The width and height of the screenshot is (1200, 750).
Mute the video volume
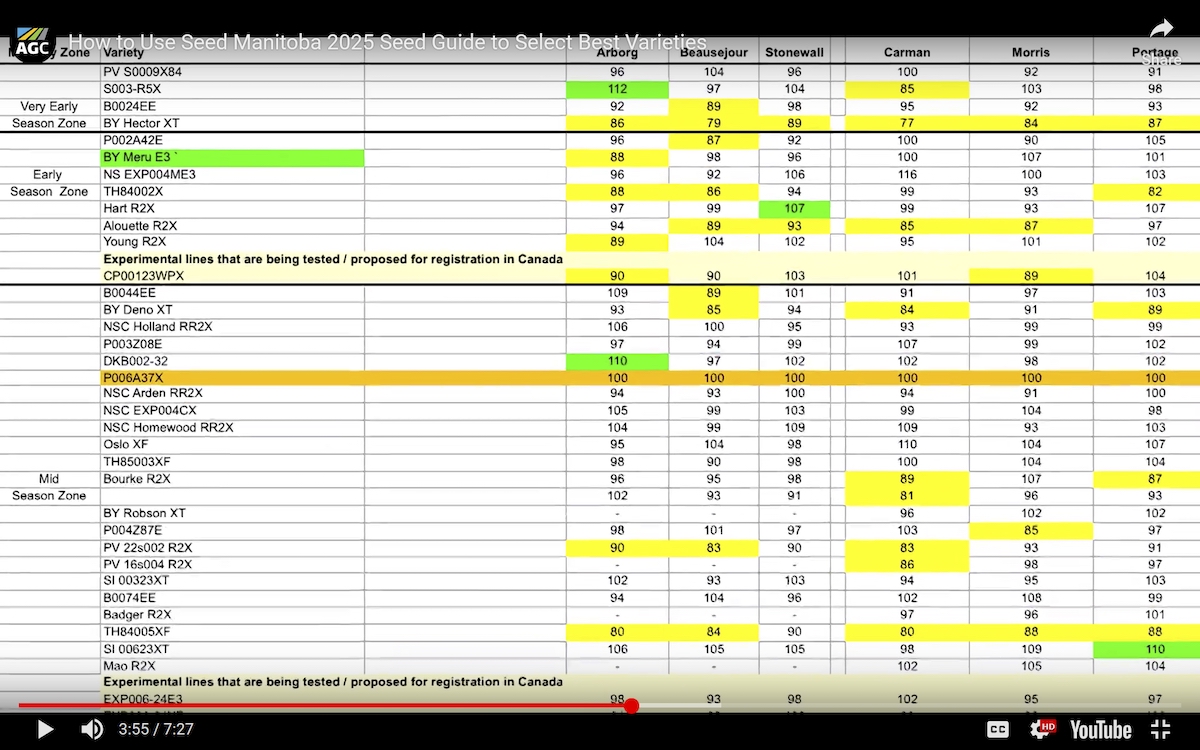(x=92, y=729)
